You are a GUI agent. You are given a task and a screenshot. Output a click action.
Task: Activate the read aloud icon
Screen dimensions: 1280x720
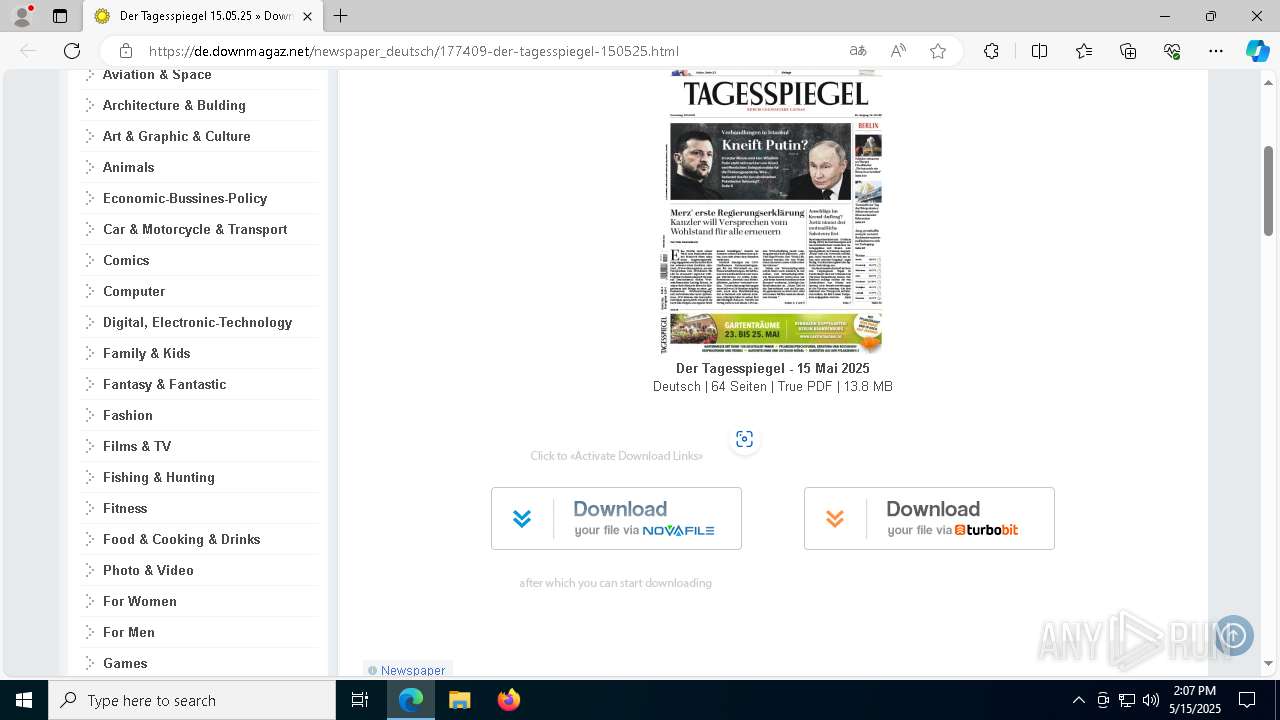click(x=898, y=51)
